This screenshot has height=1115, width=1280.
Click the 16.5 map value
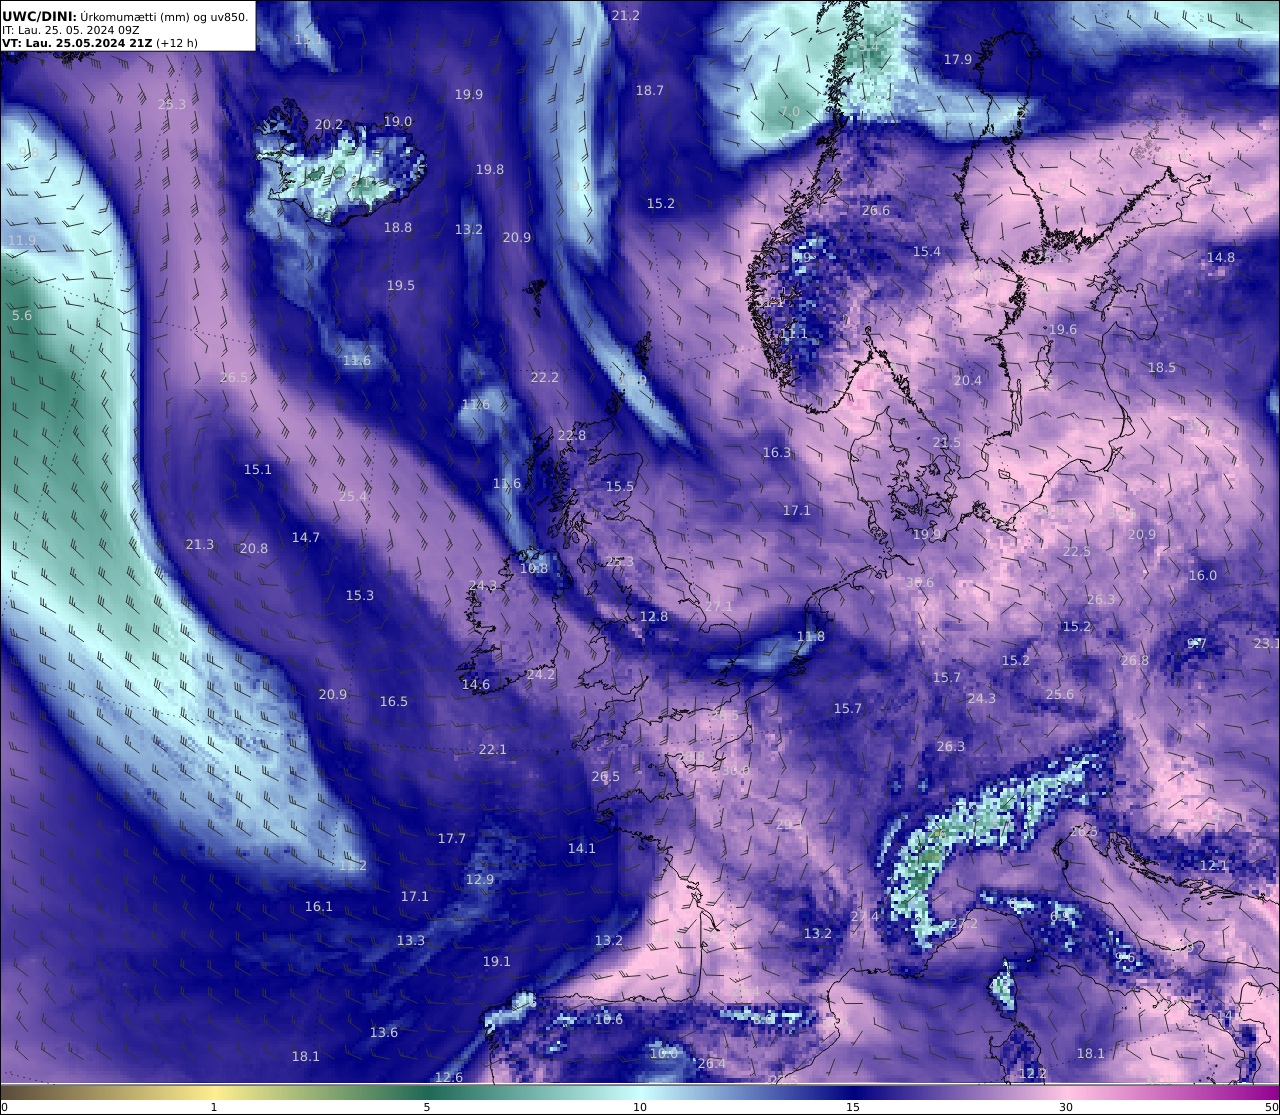click(x=394, y=701)
